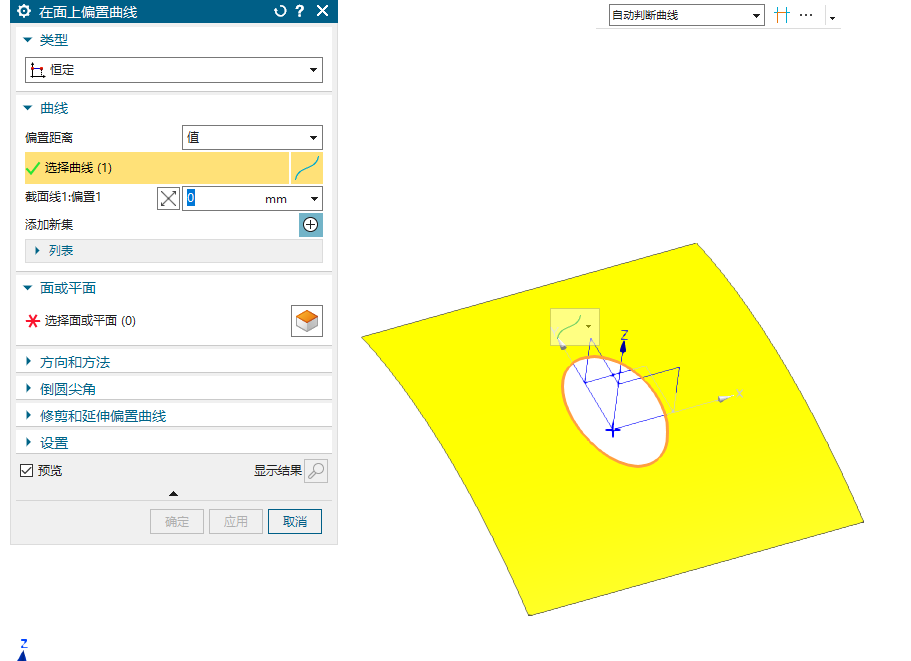Screen dimensions: 911x661
Task: Collapse the dialog with the up-arrow
Action: [173, 494]
